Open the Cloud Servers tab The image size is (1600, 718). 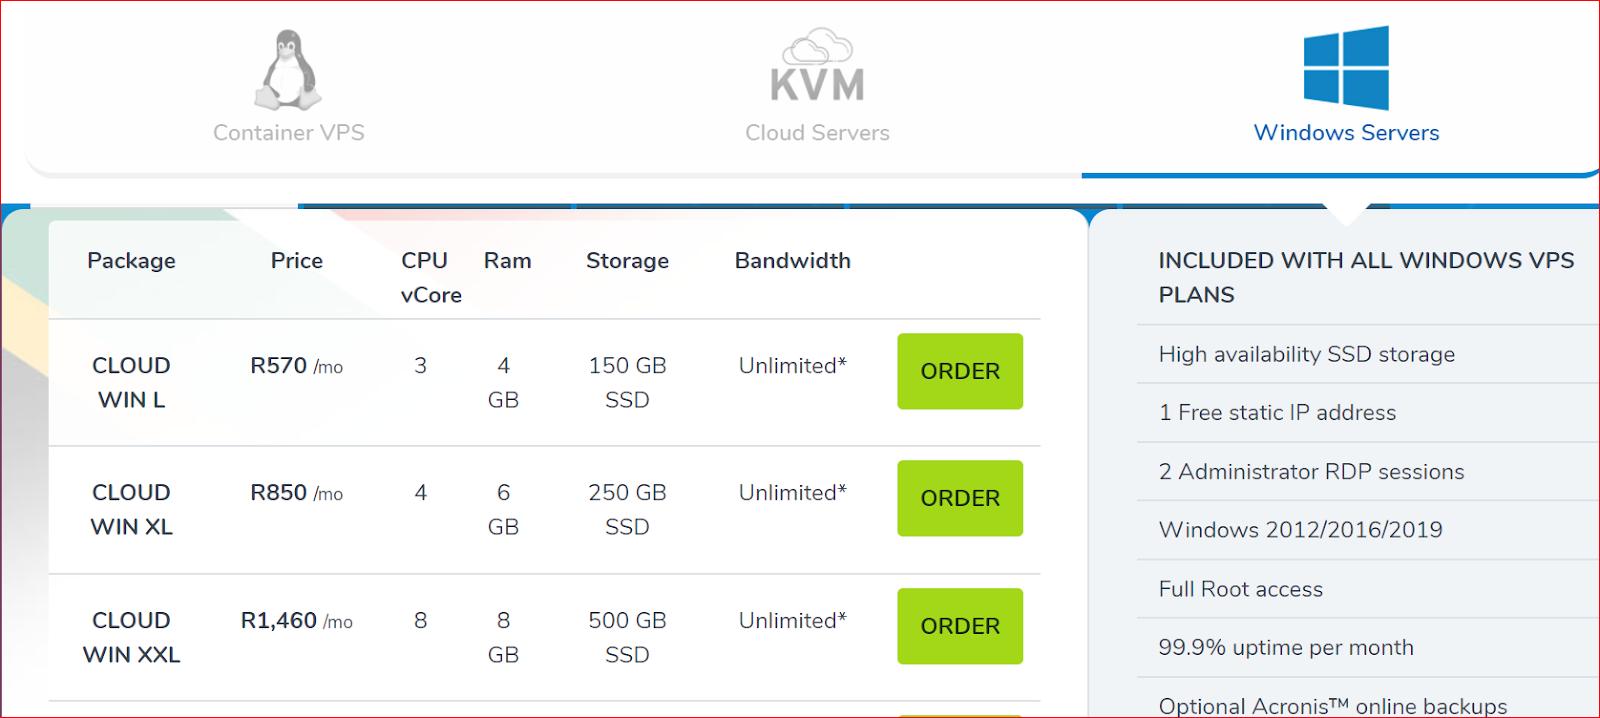817,132
